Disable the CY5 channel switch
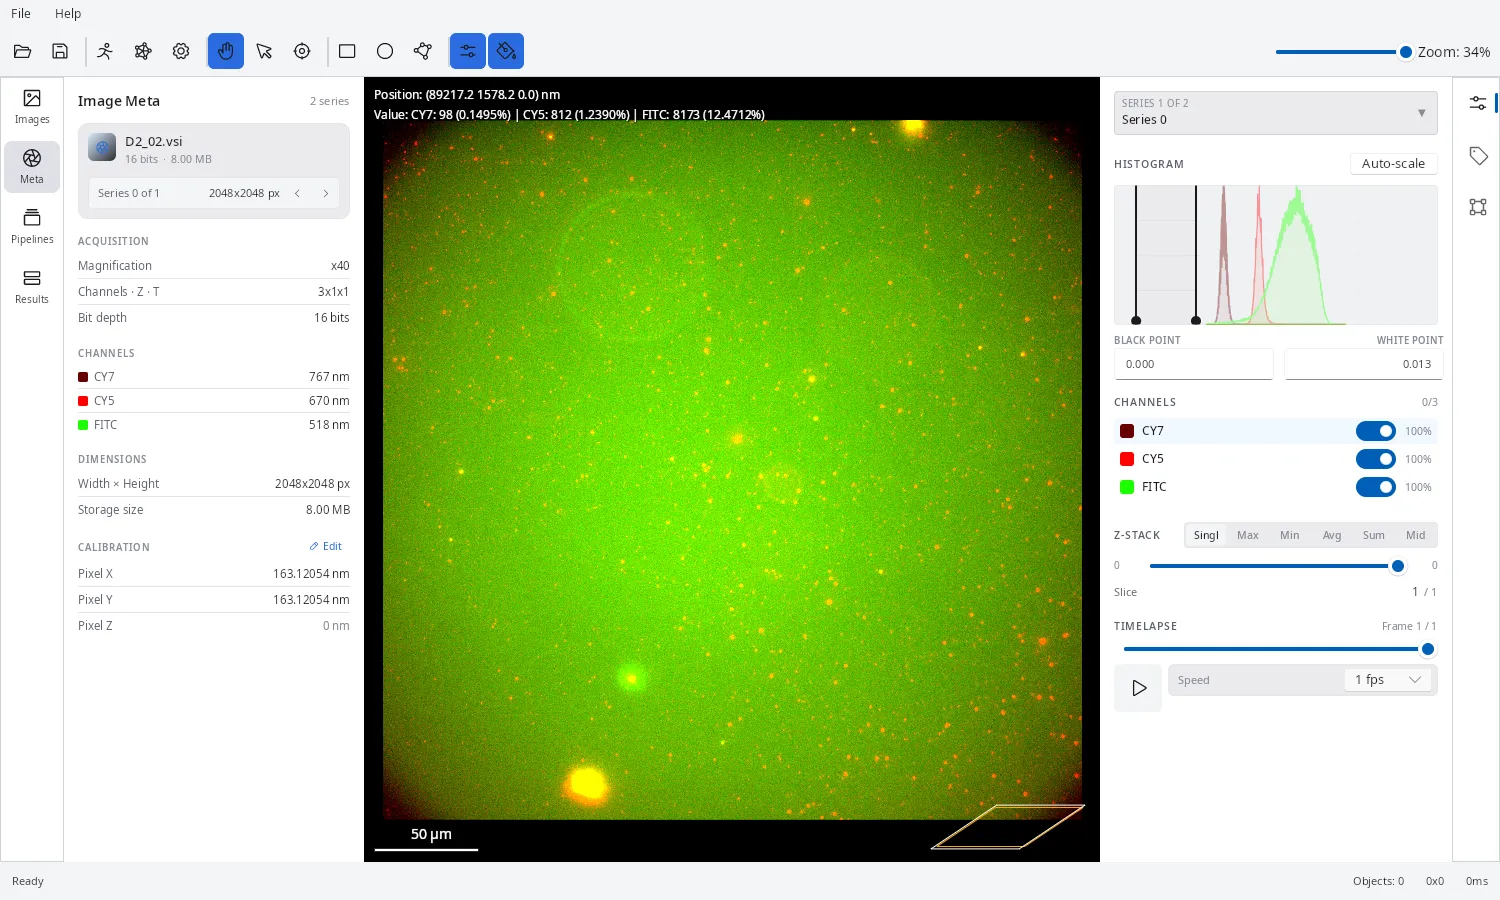The image size is (1500, 900). (1376, 459)
